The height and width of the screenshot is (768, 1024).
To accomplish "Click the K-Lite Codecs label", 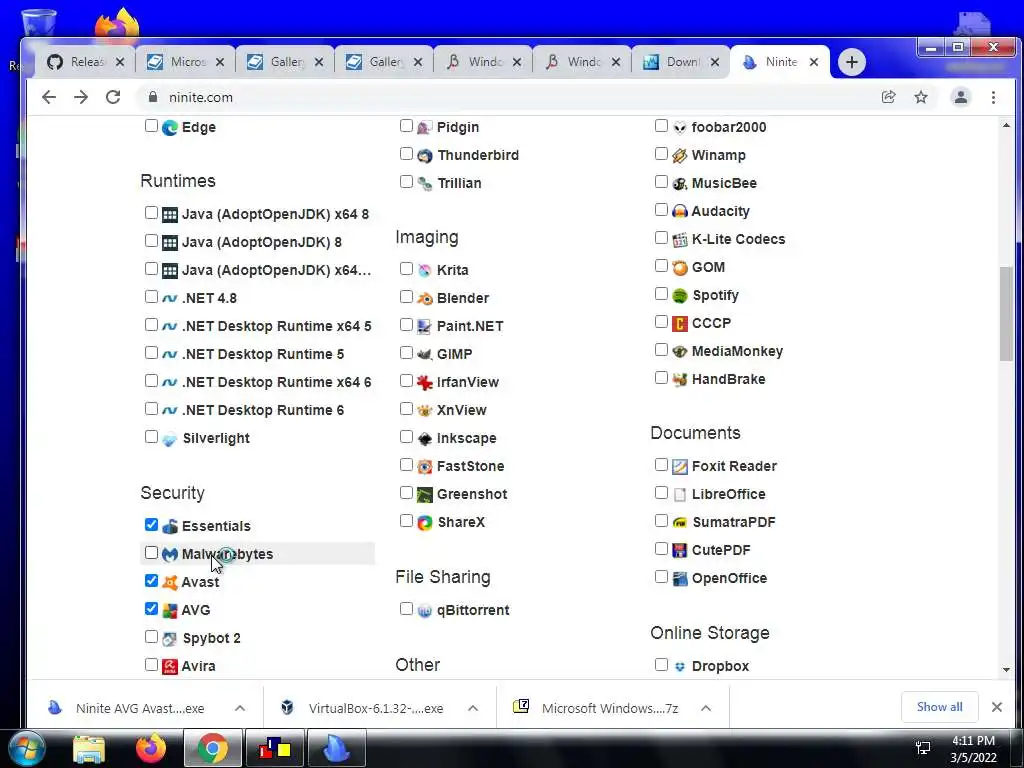I will 738,239.
